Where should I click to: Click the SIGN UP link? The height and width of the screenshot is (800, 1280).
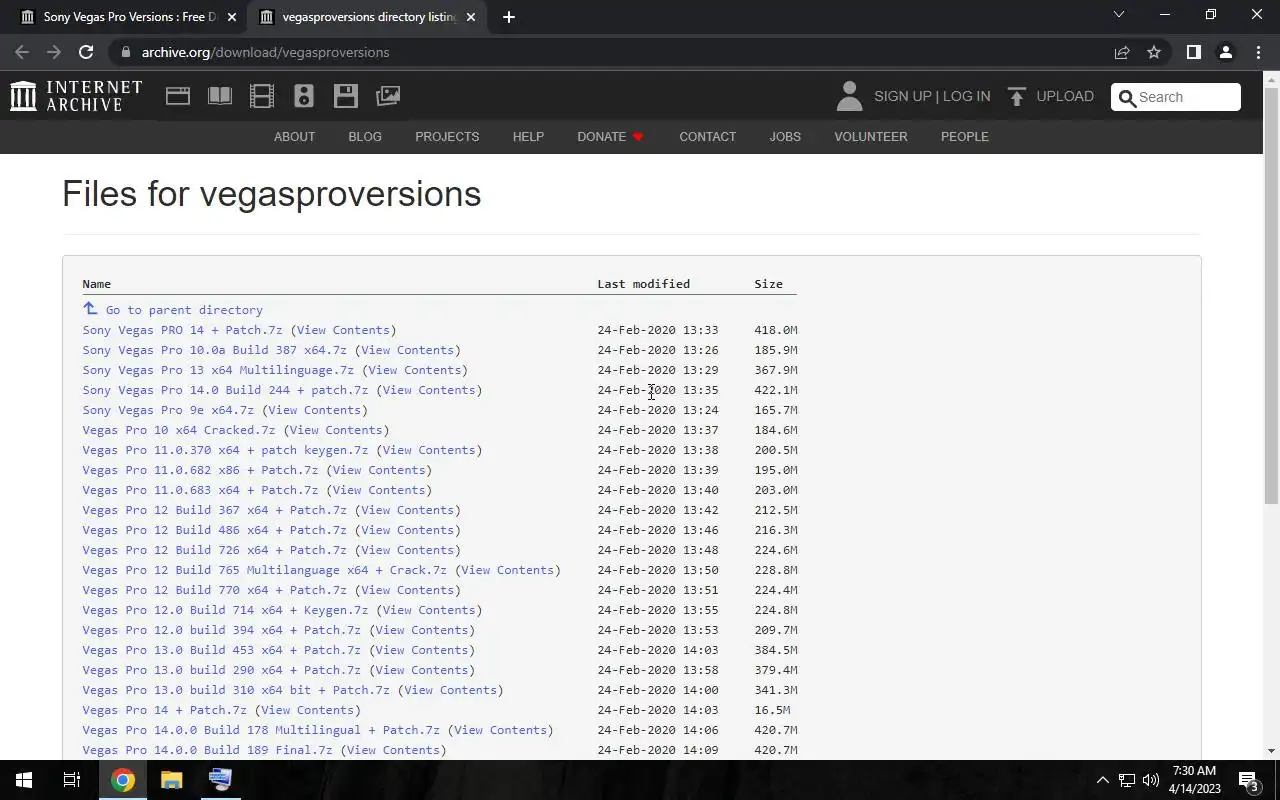(x=902, y=96)
